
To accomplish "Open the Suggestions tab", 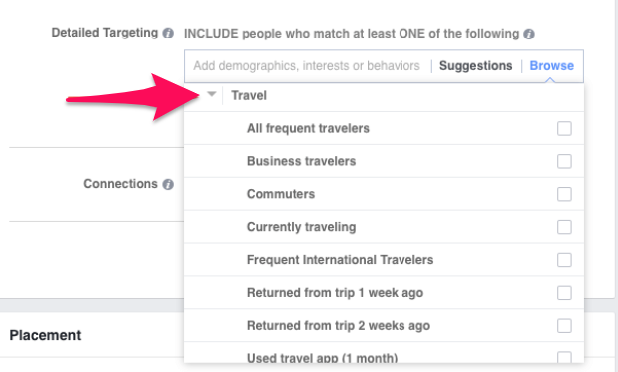I will pyautogui.click(x=475, y=65).
